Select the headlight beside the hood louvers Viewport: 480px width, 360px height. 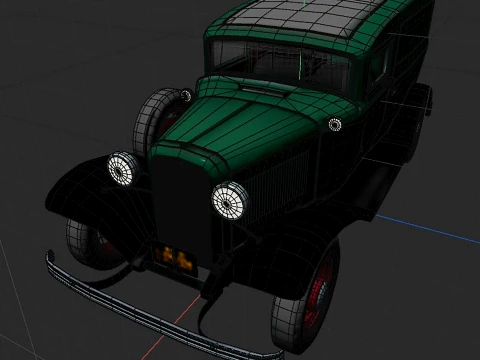[230, 201]
